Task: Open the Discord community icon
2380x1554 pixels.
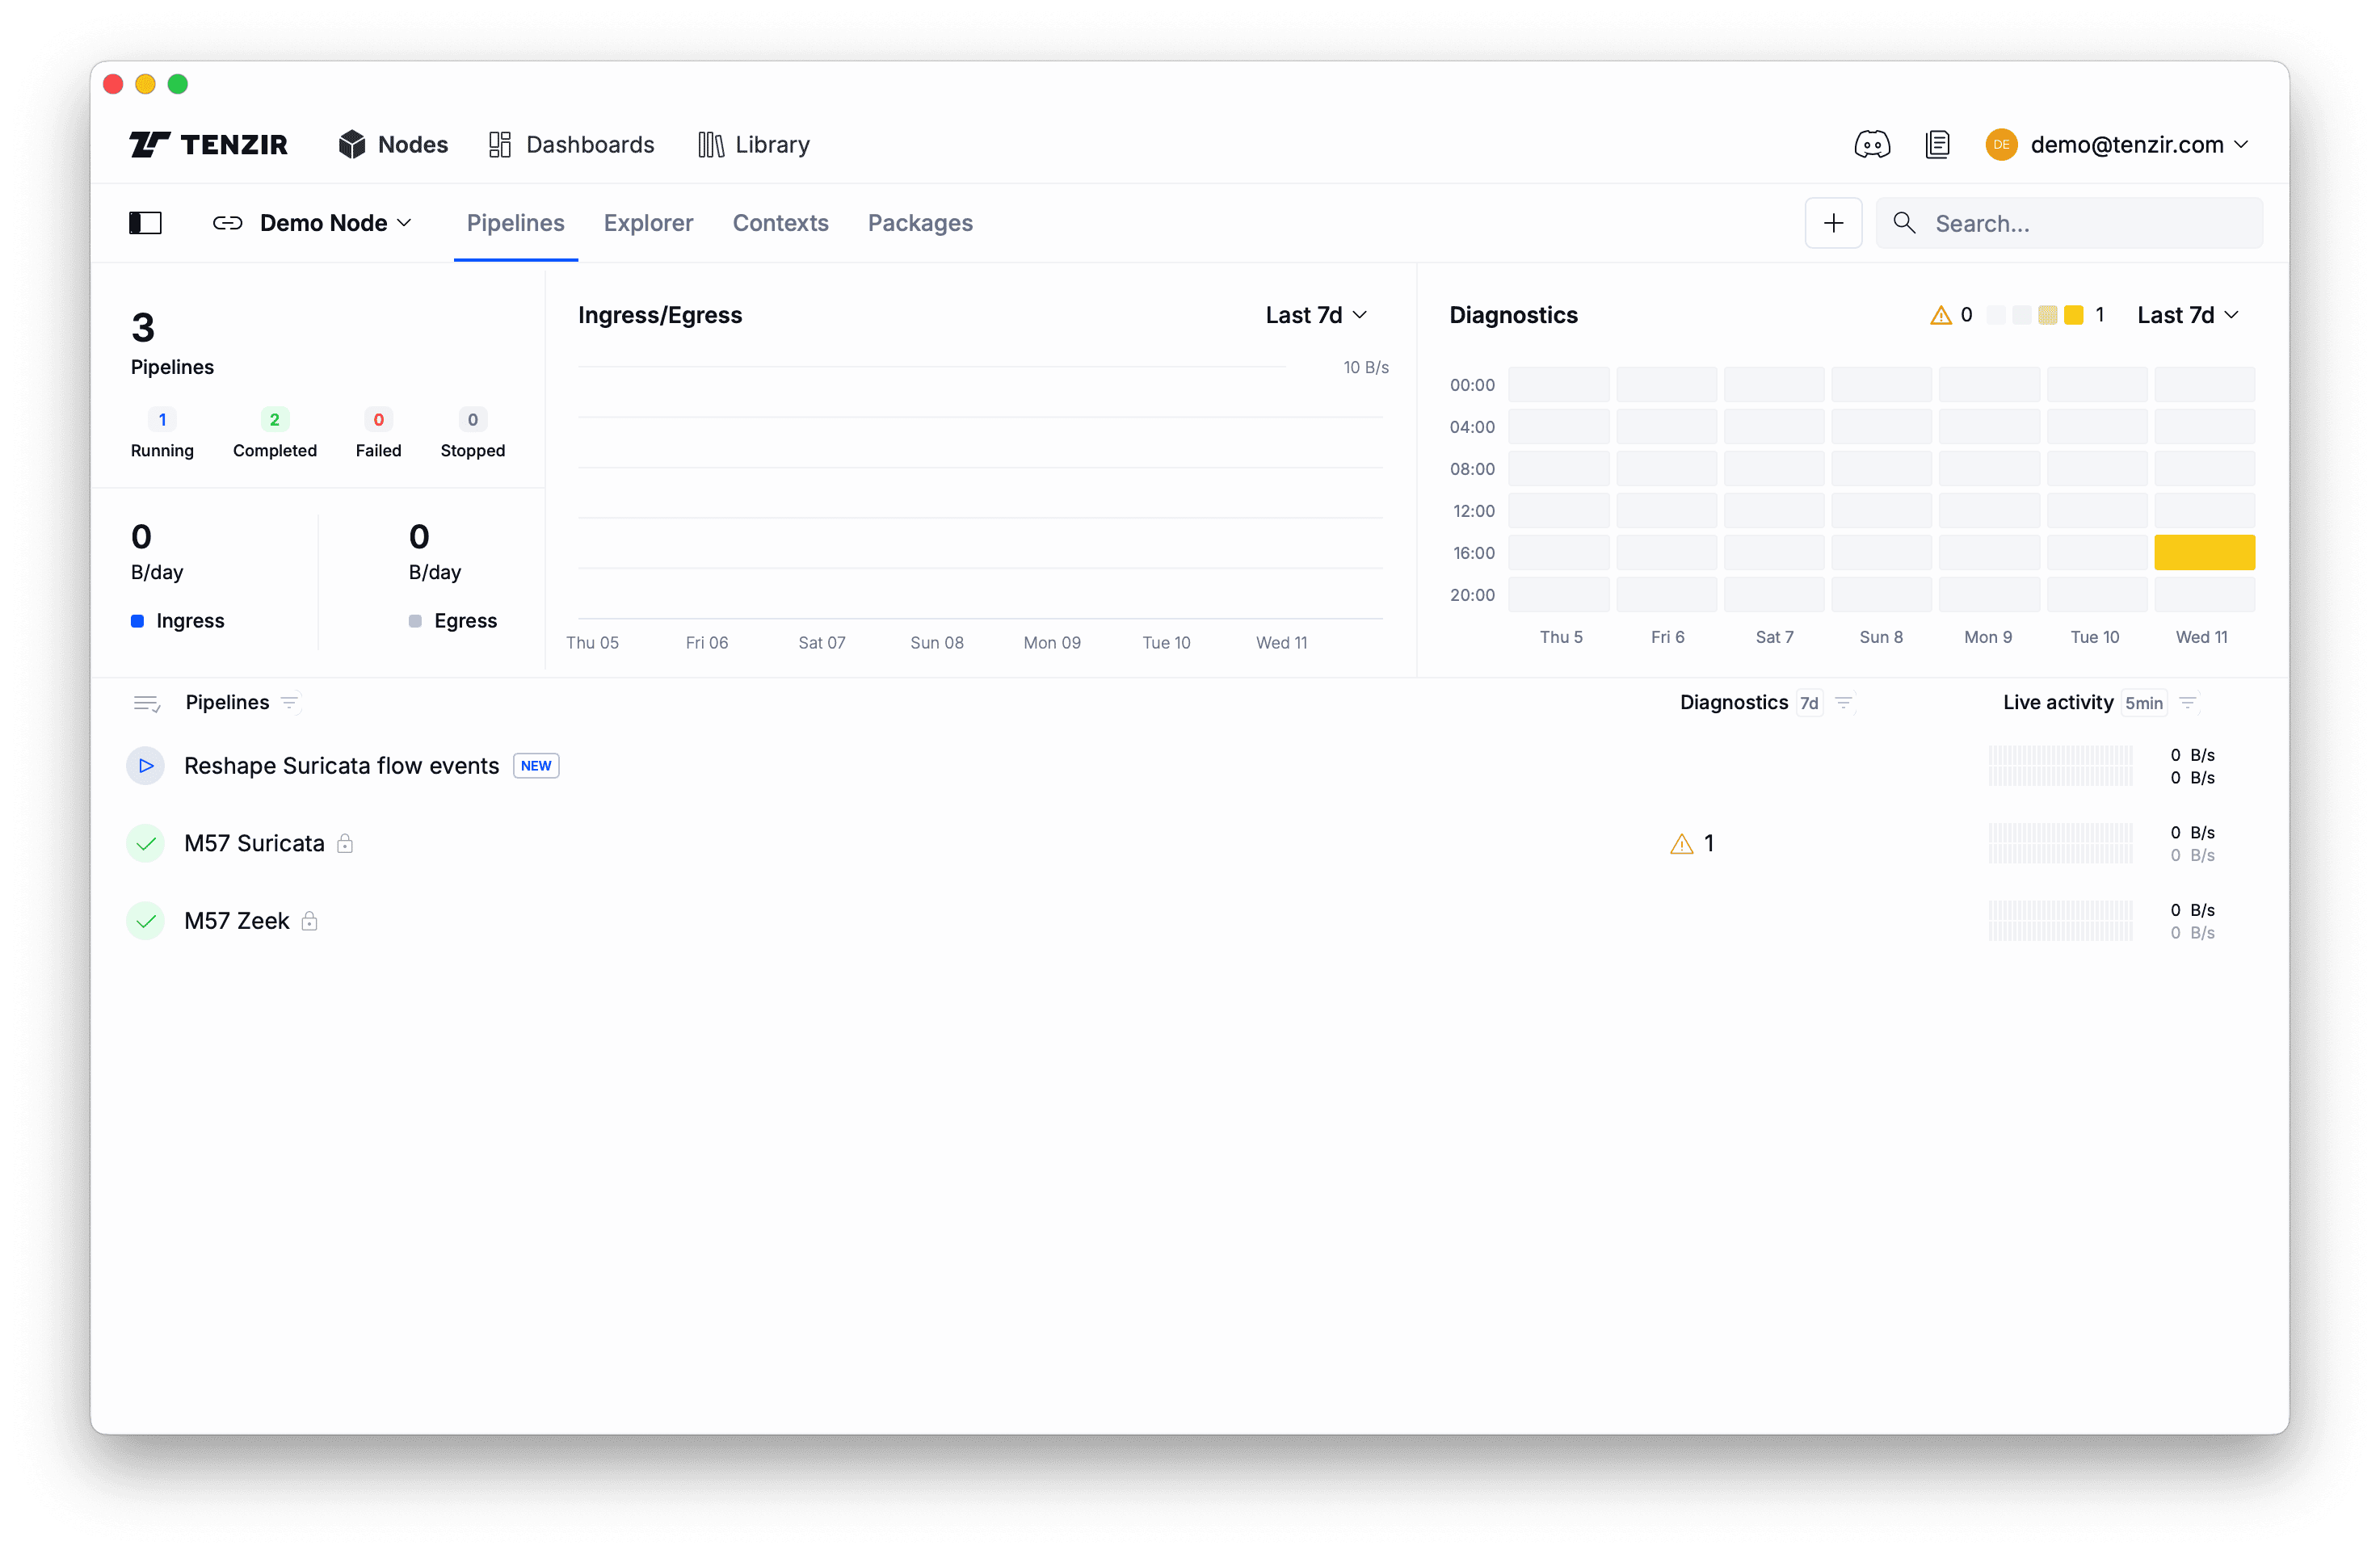Action: pyautogui.click(x=1871, y=145)
